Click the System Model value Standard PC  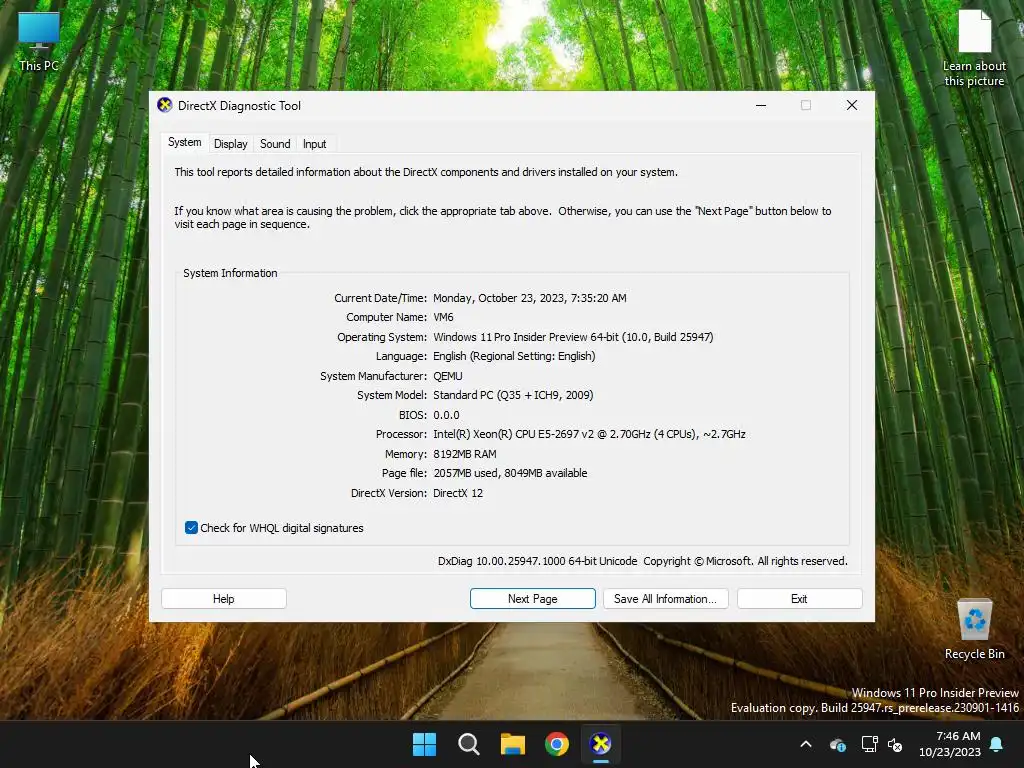[513, 395]
